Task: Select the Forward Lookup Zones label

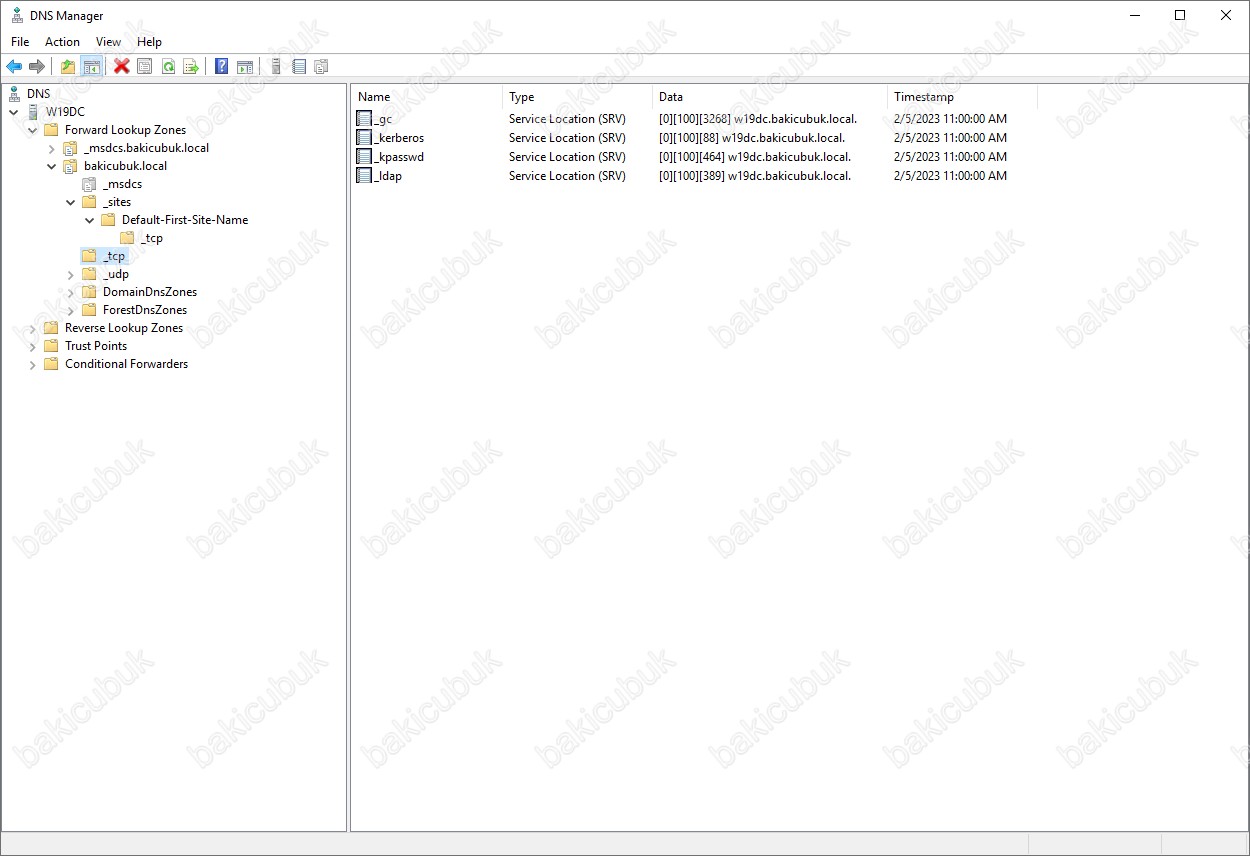Action: pyautogui.click(x=125, y=130)
